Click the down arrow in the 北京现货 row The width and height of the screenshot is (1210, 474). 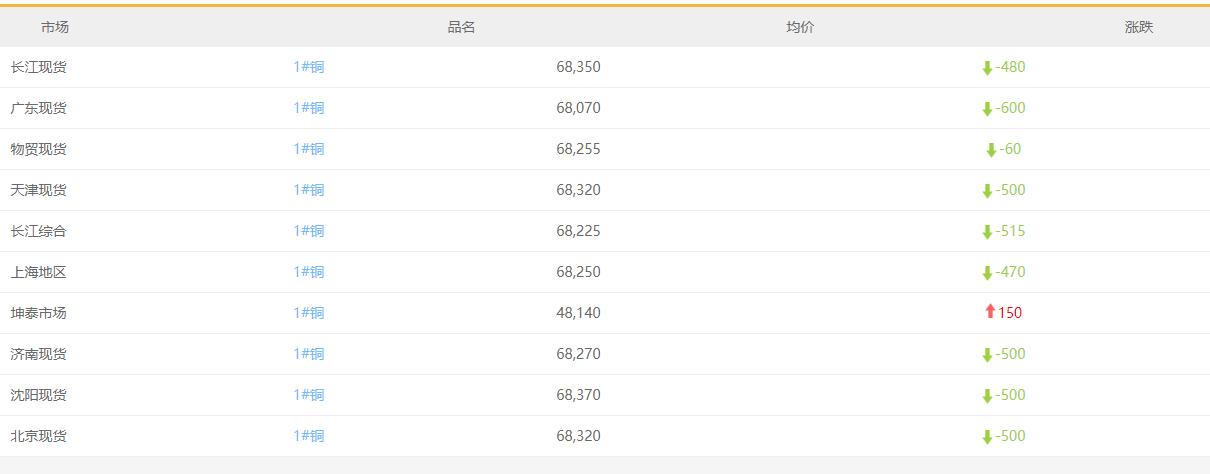click(987, 437)
